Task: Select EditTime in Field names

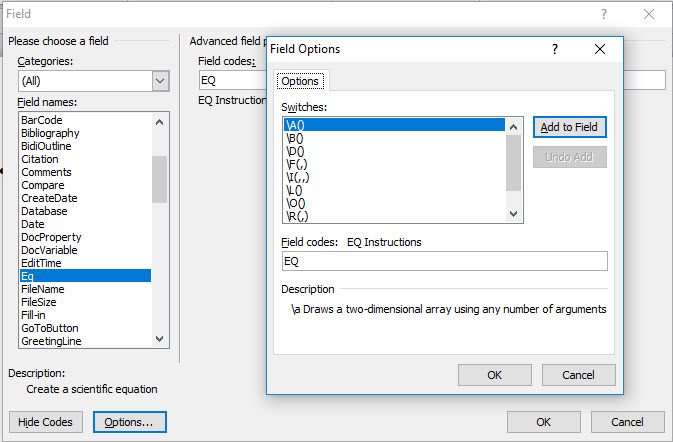Action: 86,263
